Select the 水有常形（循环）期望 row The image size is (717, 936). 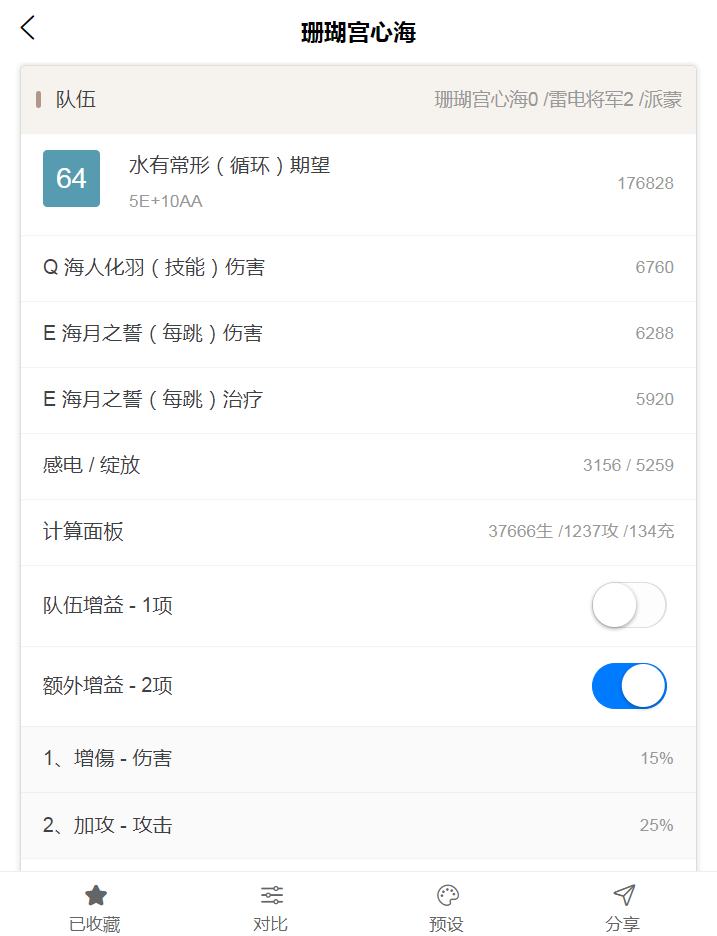point(358,184)
